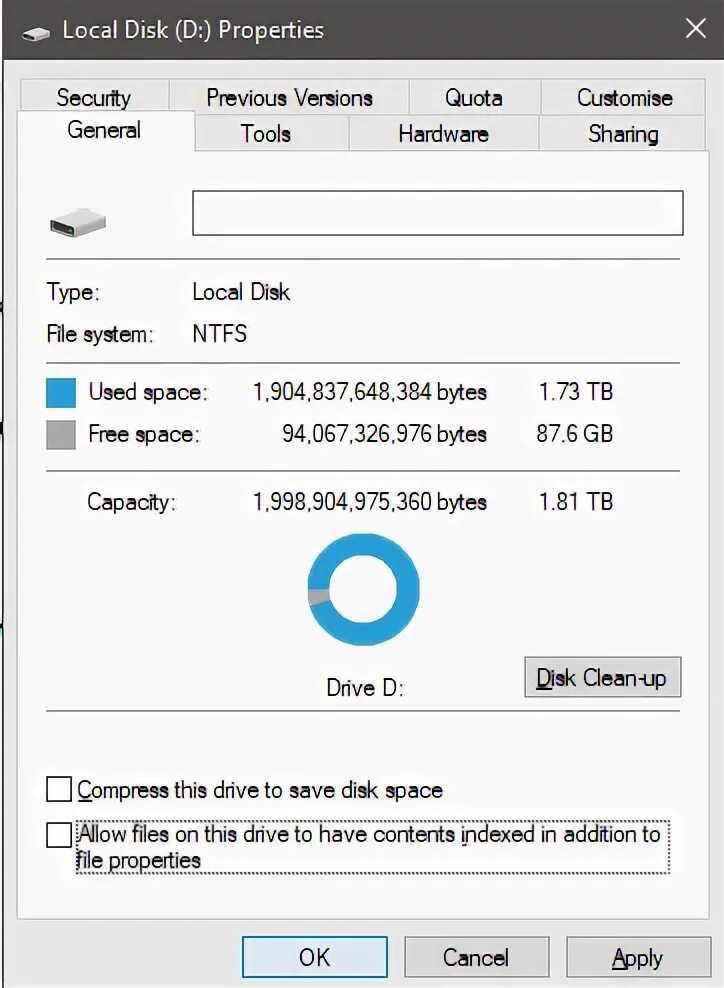Viewport: 724px width, 988px height.
Task: Go to the Customise tab
Action: click(624, 97)
